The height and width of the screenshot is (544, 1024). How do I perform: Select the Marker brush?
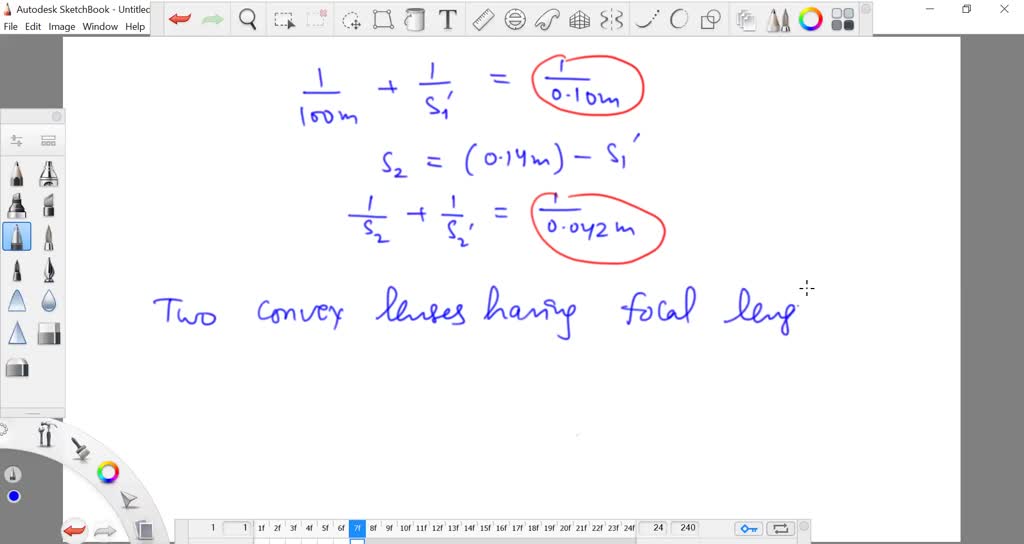17,206
